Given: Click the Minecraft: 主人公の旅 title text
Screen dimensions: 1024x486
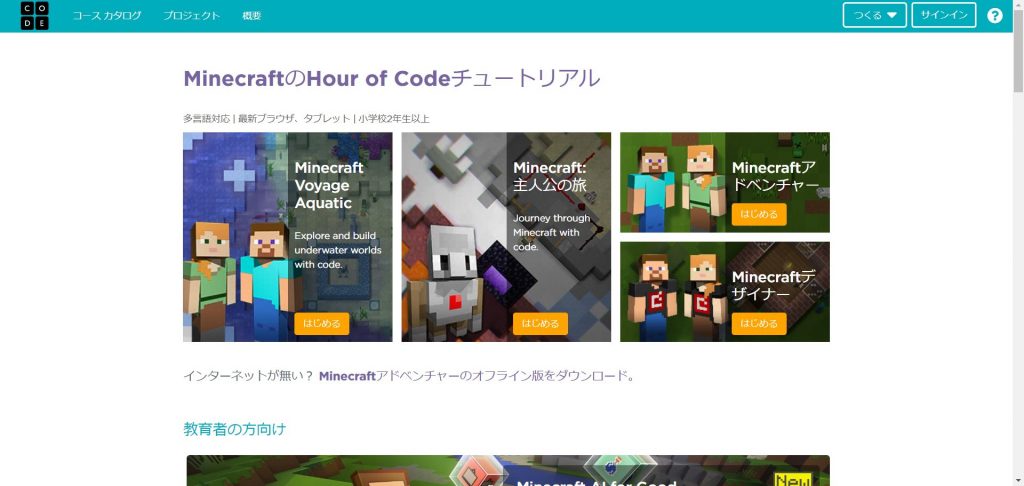Looking at the screenshot, I should click(550, 176).
